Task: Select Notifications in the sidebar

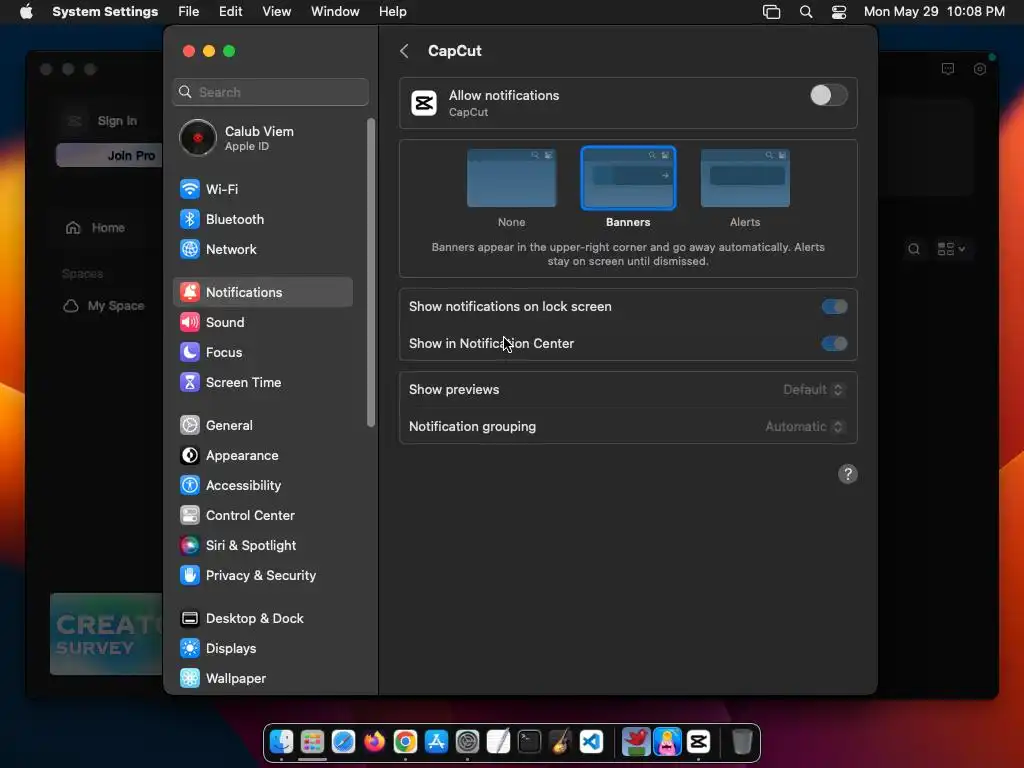Action: (x=263, y=292)
